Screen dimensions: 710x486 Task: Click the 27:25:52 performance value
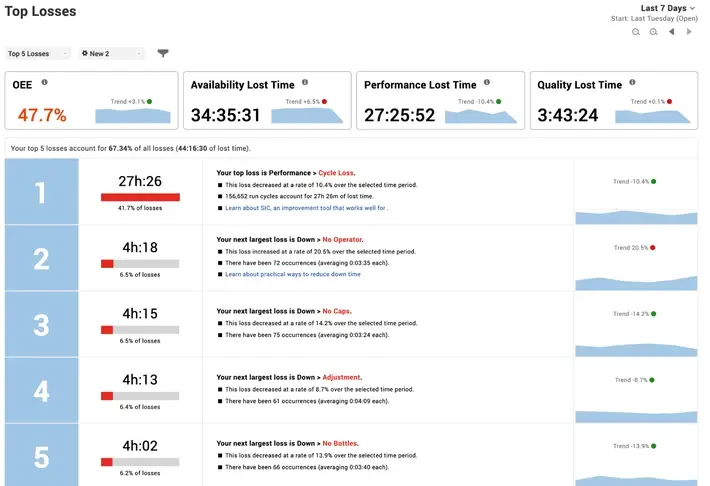[399, 115]
